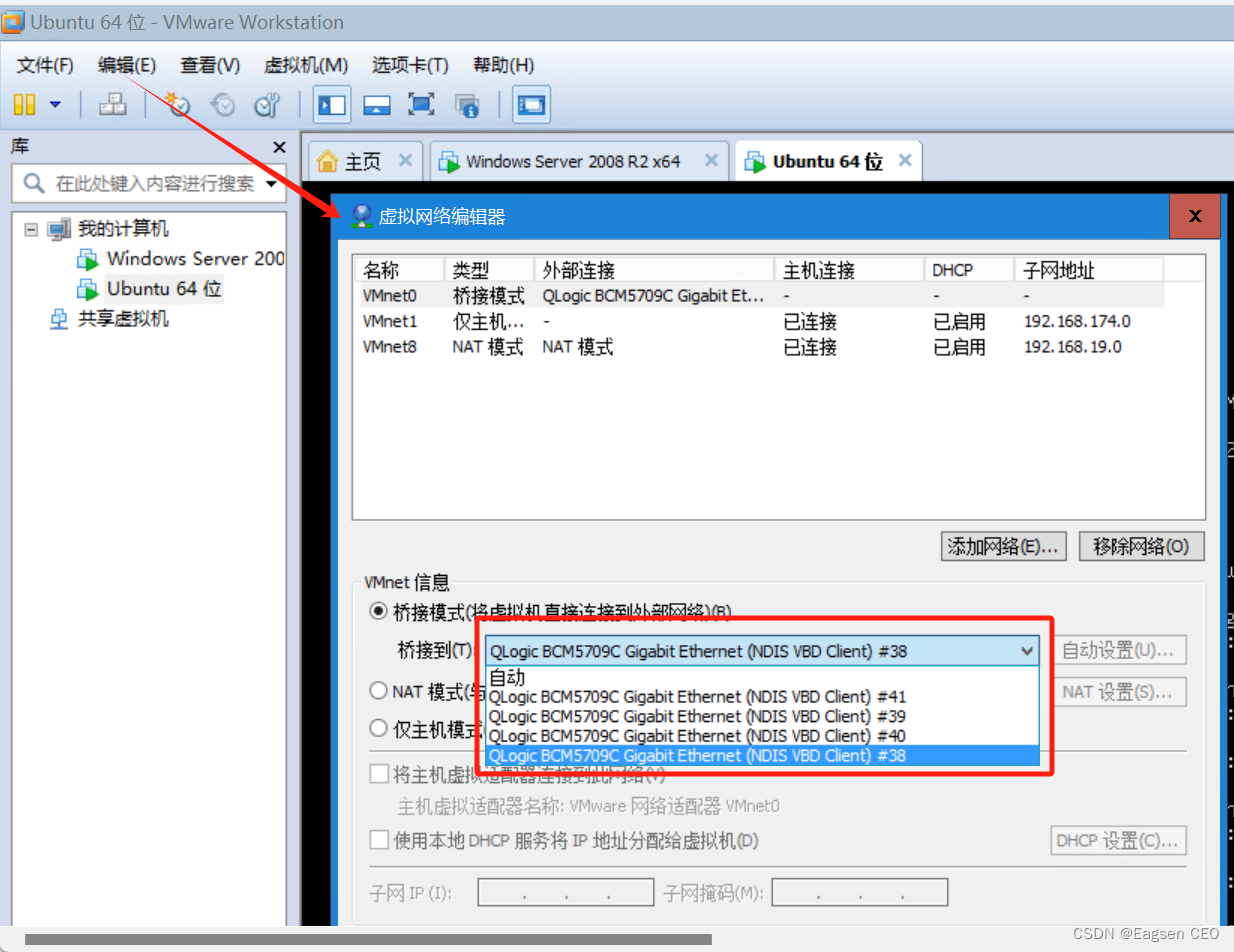Click the send Ctrl+Alt+Del toolbar icon
Image resolution: width=1234 pixels, height=952 pixels.
tap(112, 104)
